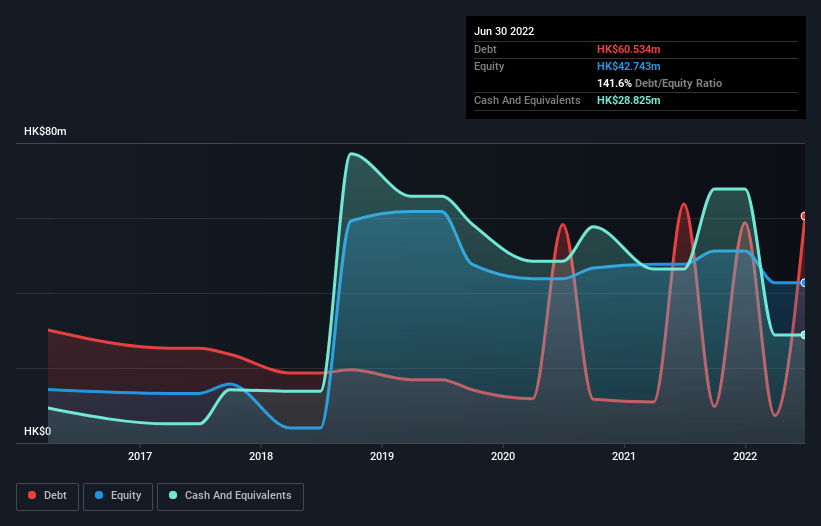Toggle the Cash And Equivalents legend button
Screen dimensions: 821x526
click(230, 496)
